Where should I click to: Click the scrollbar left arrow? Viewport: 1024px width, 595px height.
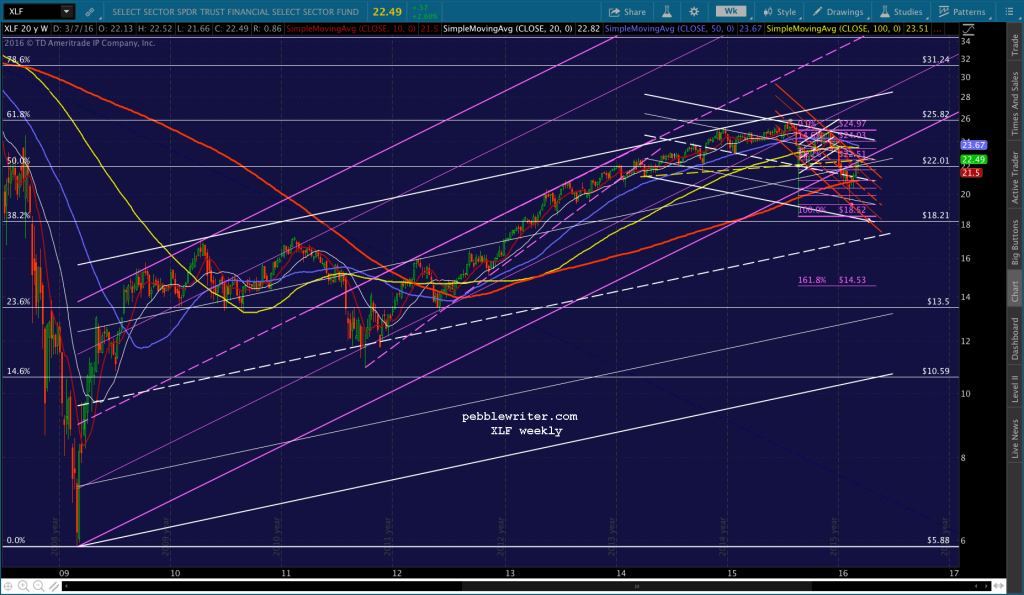[66, 586]
